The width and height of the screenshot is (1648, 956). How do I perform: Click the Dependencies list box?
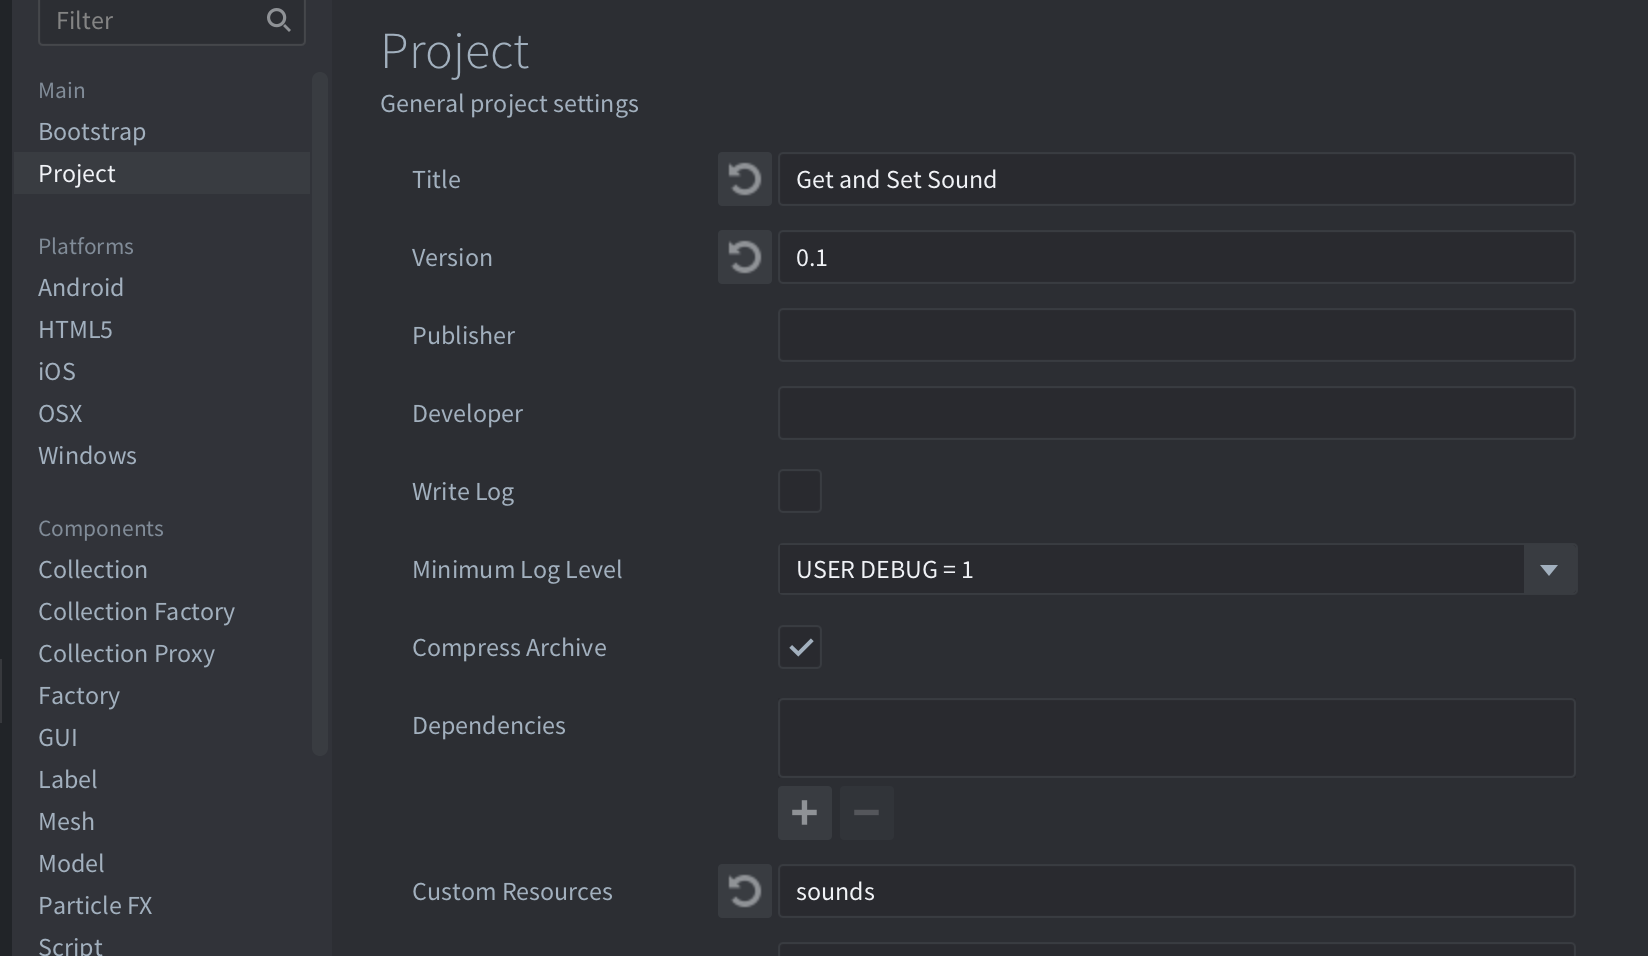pos(1177,738)
